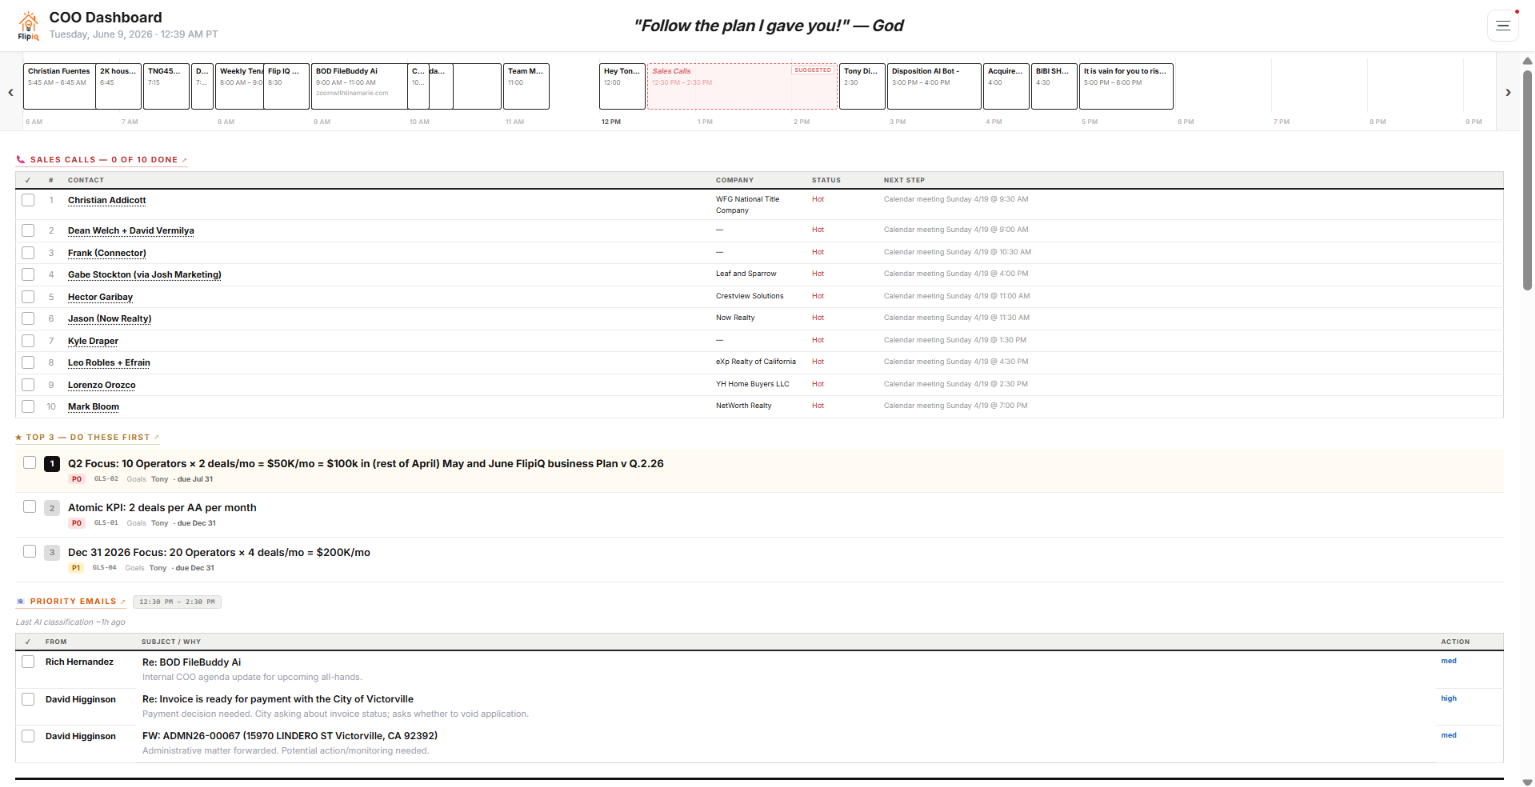1535x787 pixels.
Task: View the Mark Bloom contact
Action: pos(93,407)
